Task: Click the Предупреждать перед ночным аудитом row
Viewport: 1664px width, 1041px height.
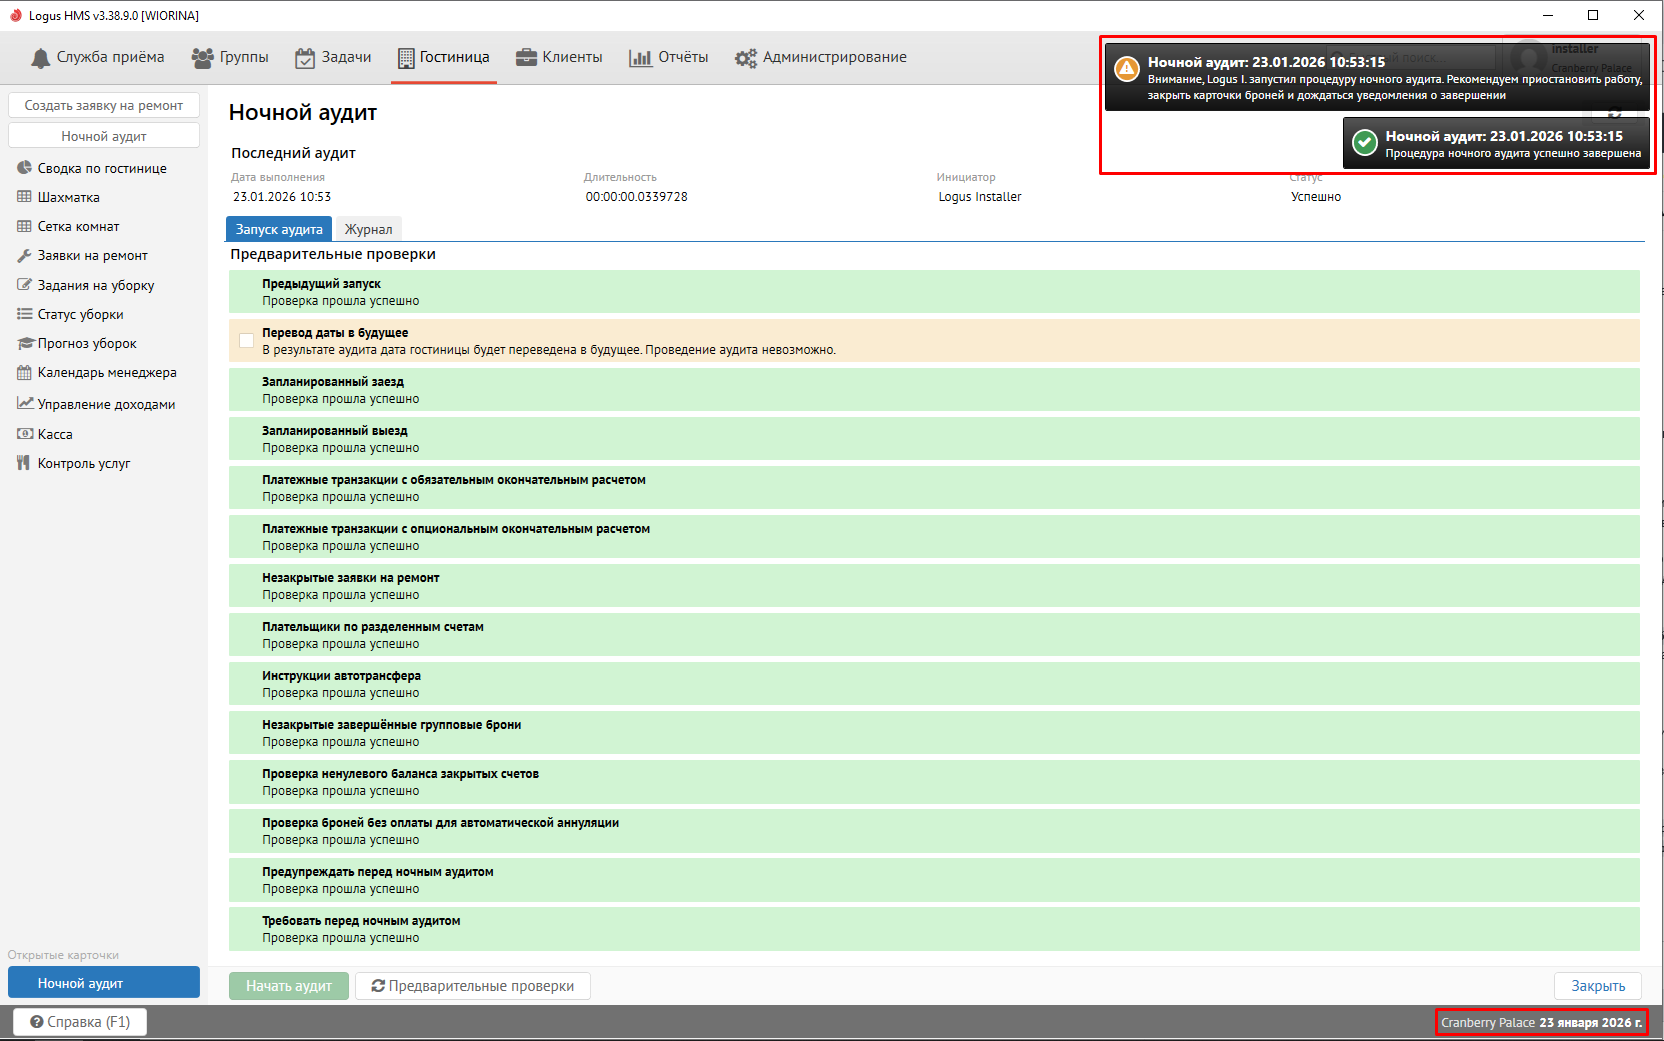Action: 934,880
